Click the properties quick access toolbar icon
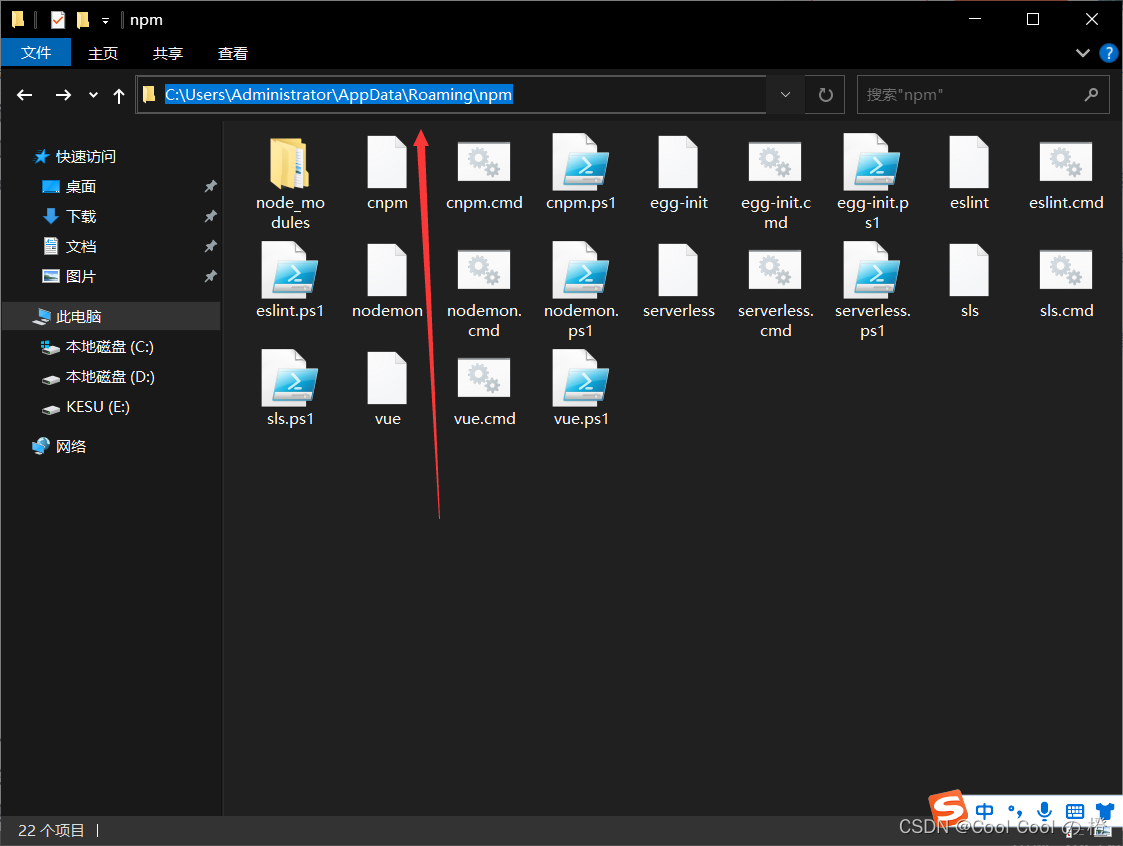 coord(57,19)
